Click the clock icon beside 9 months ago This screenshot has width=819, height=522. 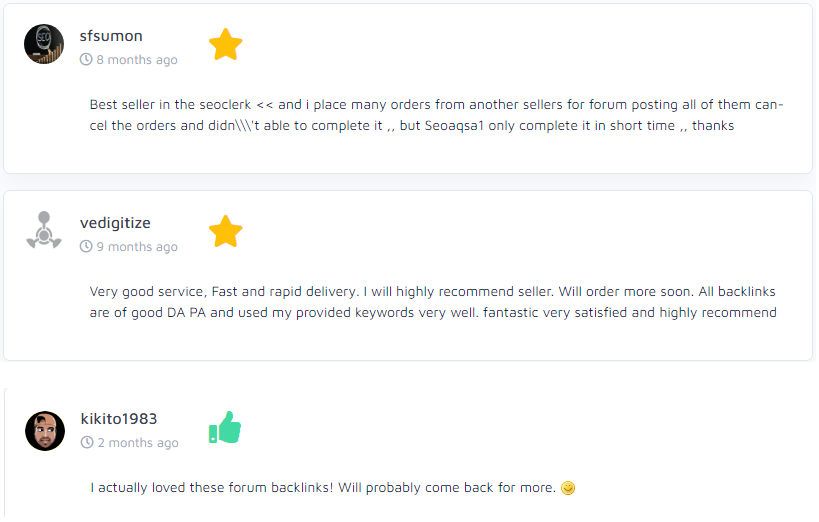[86, 247]
